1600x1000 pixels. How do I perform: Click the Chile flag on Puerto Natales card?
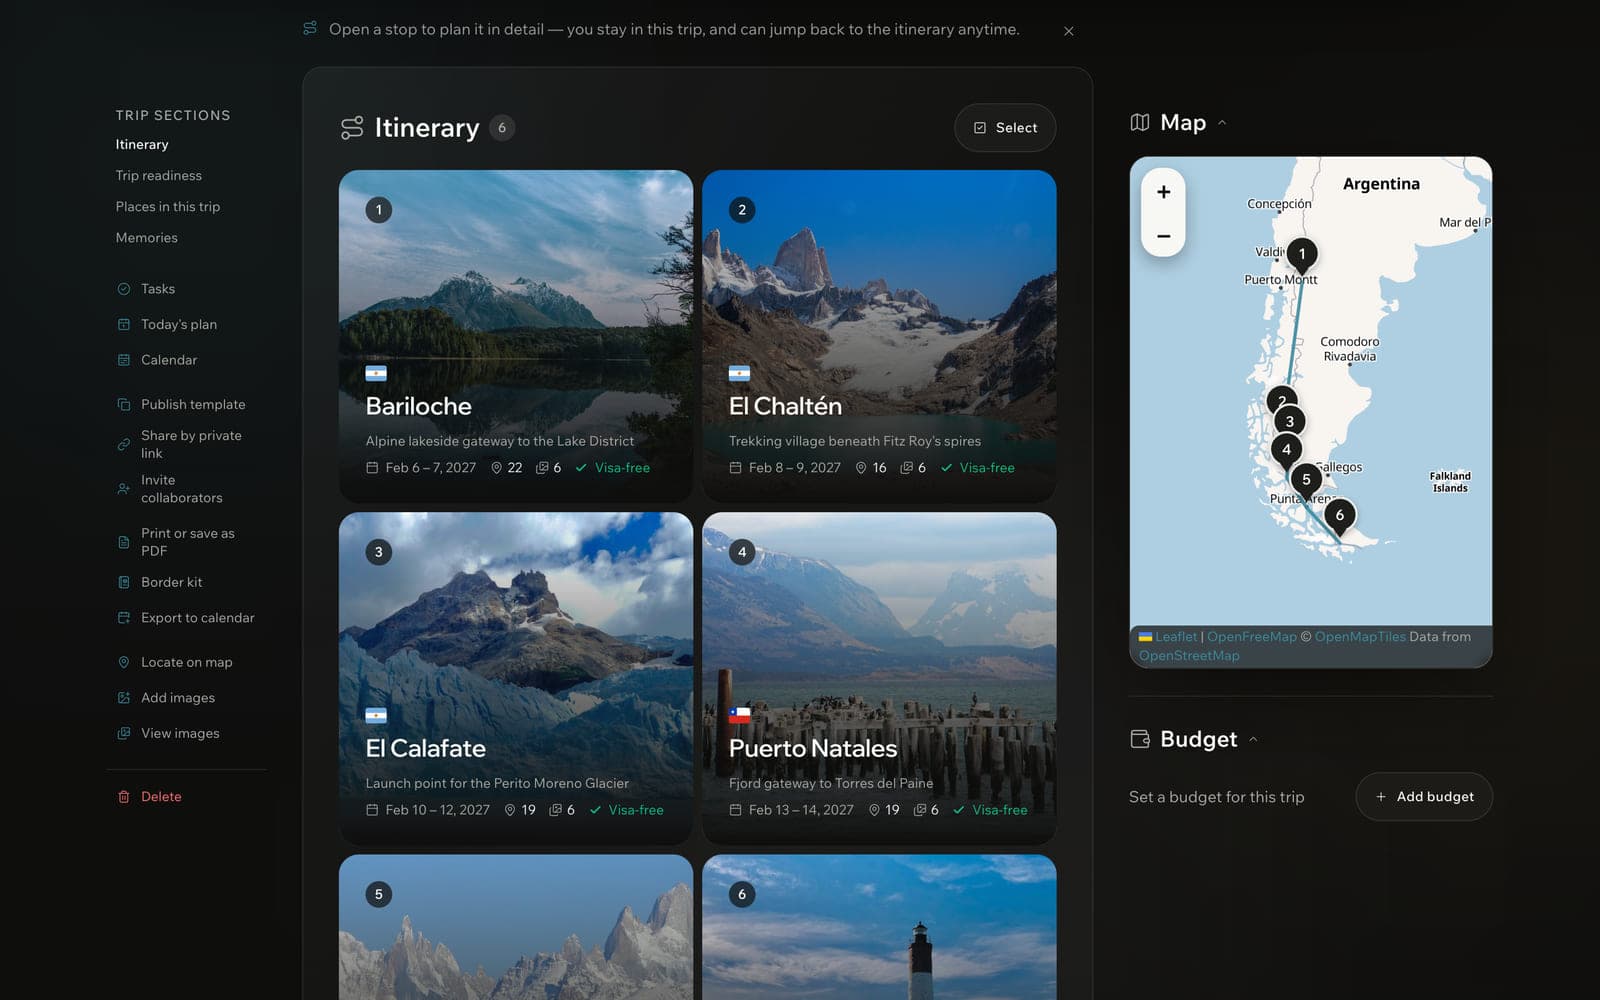tap(740, 716)
